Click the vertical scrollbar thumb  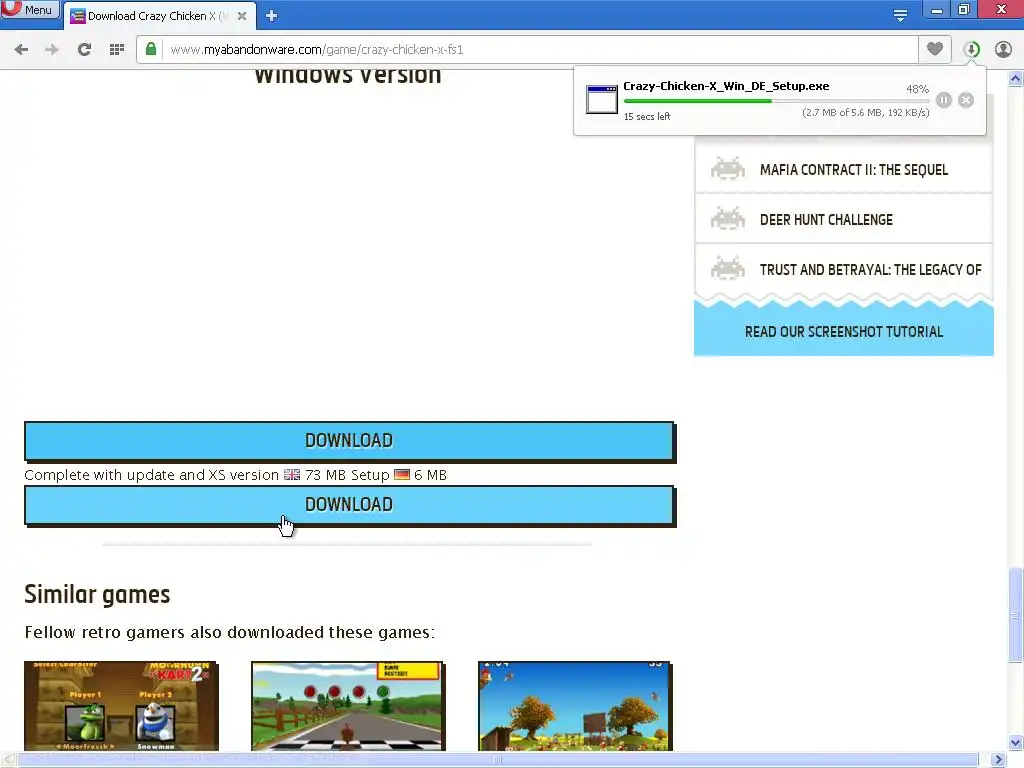(x=1016, y=615)
